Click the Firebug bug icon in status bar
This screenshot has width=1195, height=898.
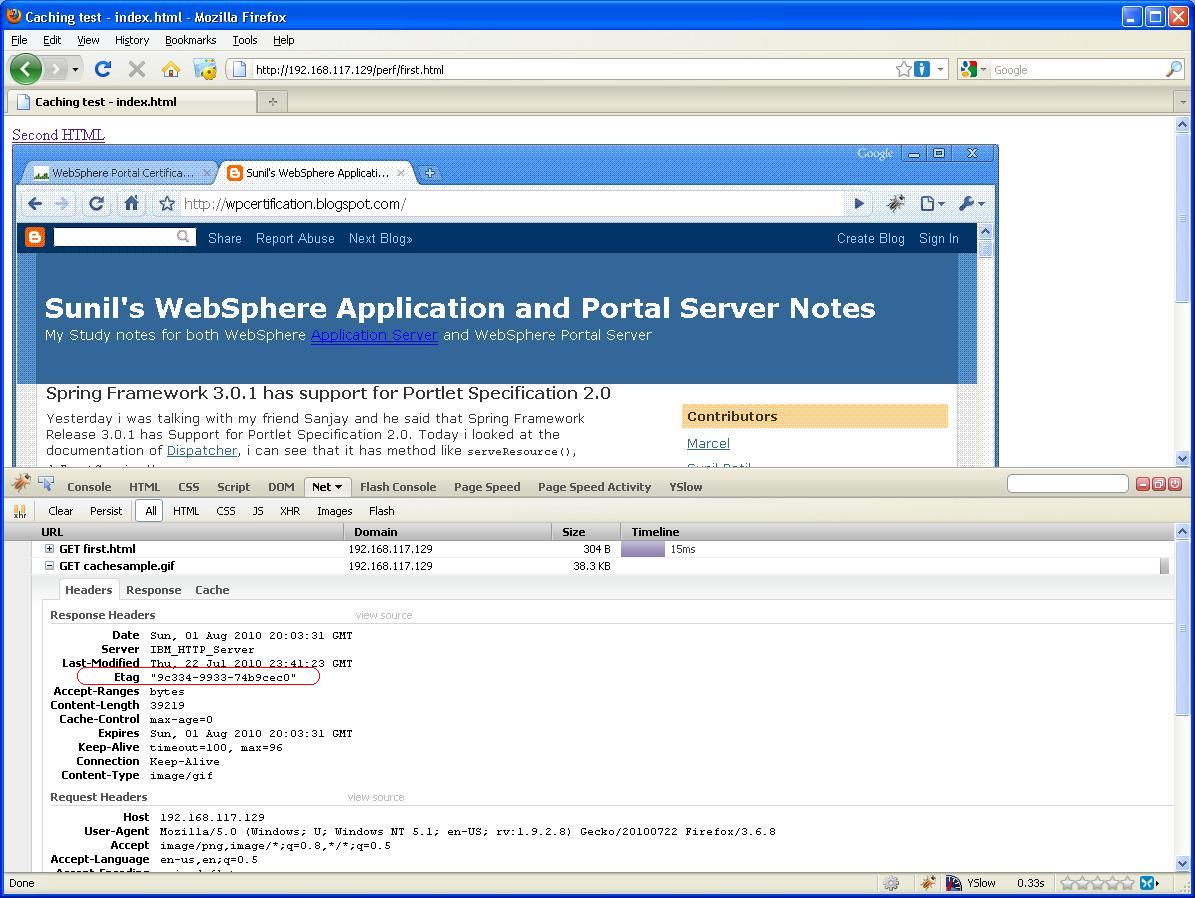coord(927,883)
